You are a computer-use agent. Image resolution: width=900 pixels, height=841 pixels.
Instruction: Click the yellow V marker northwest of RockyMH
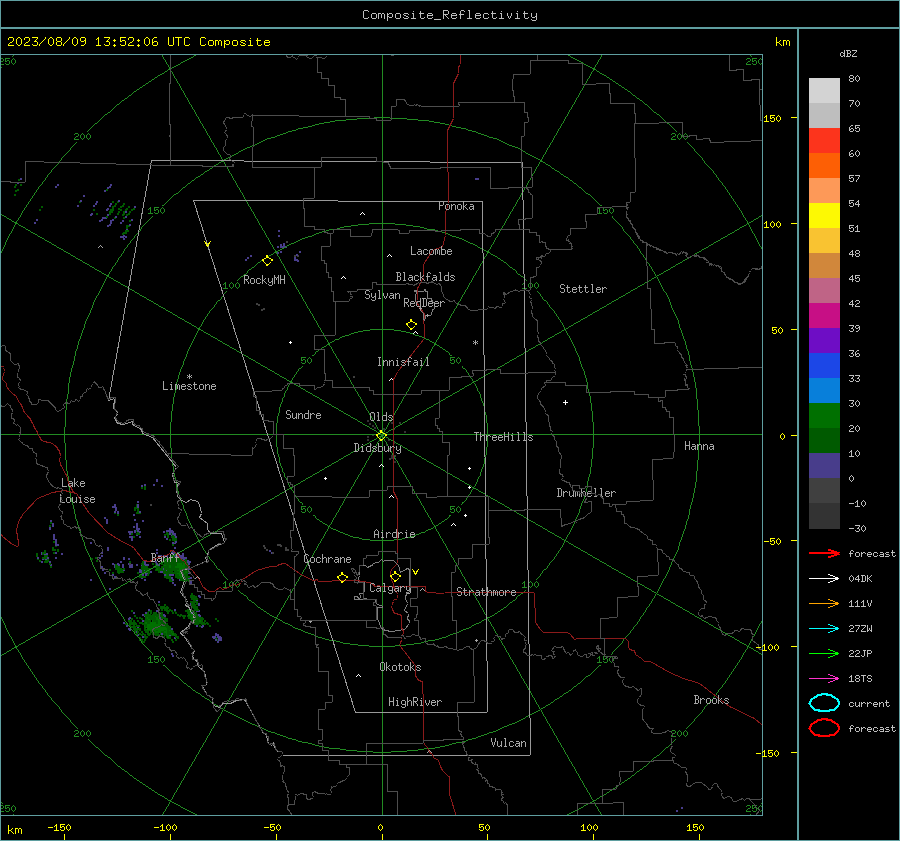208,244
